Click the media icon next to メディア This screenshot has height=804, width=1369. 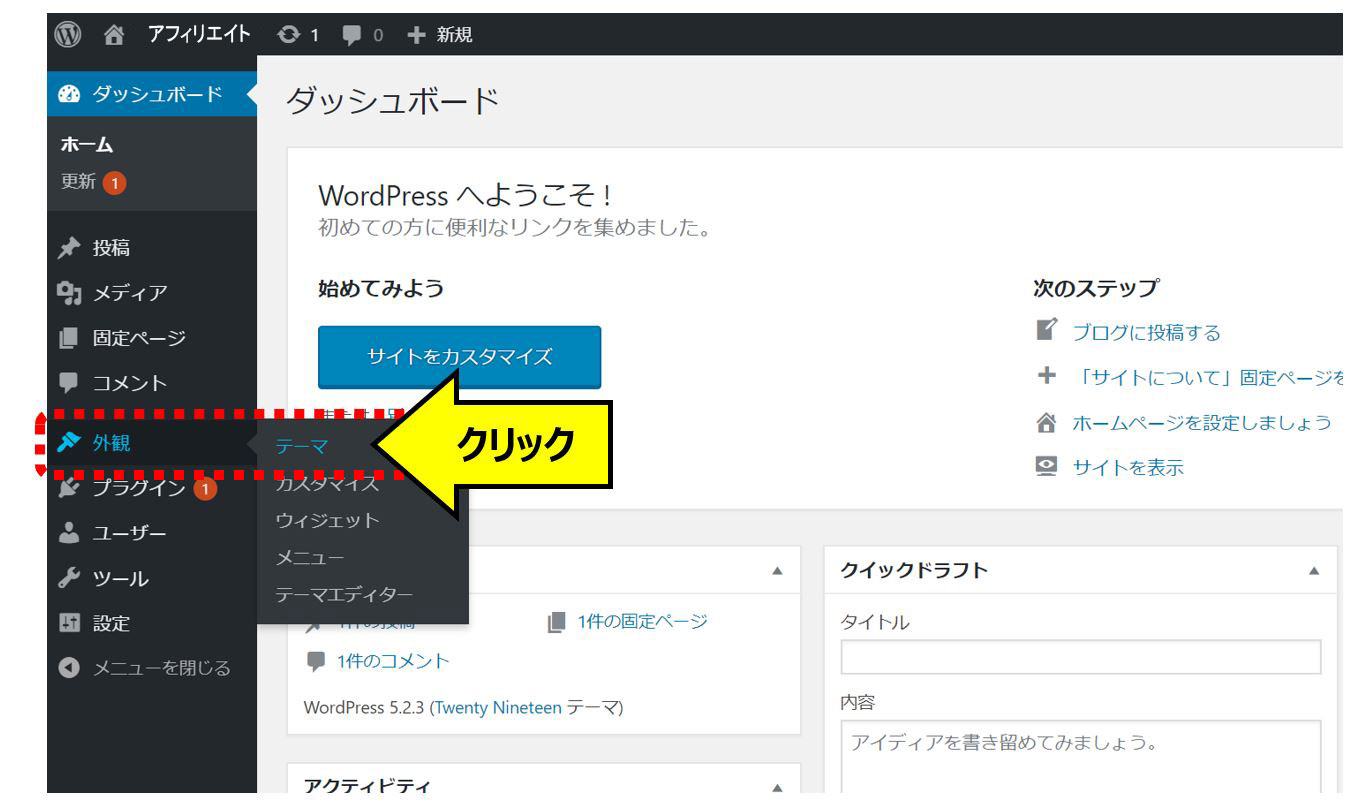(x=69, y=293)
